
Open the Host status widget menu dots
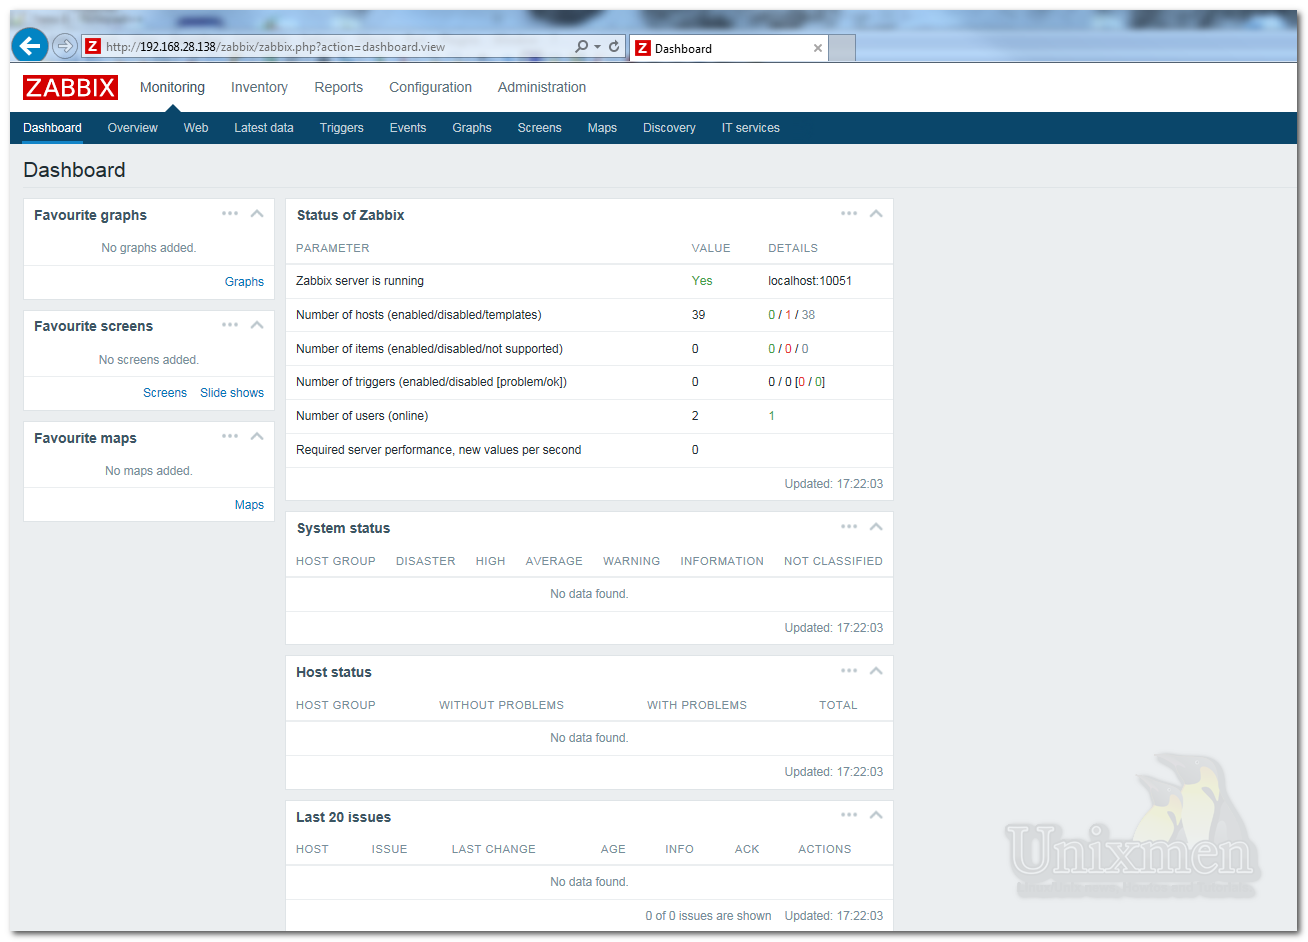(x=849, y=670)
